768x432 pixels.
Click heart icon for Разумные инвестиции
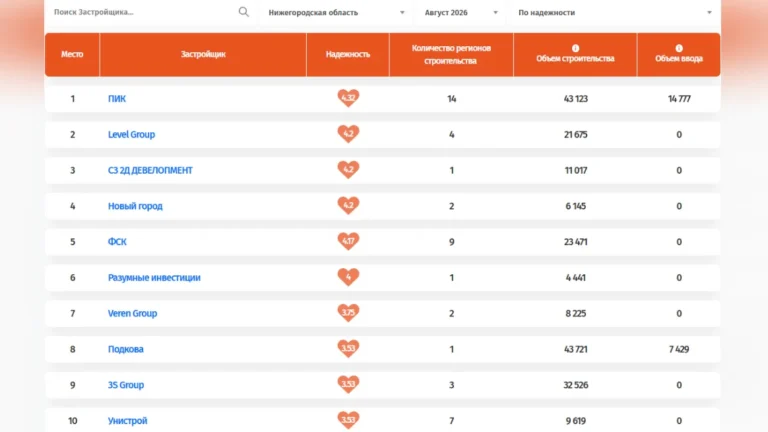348,277
